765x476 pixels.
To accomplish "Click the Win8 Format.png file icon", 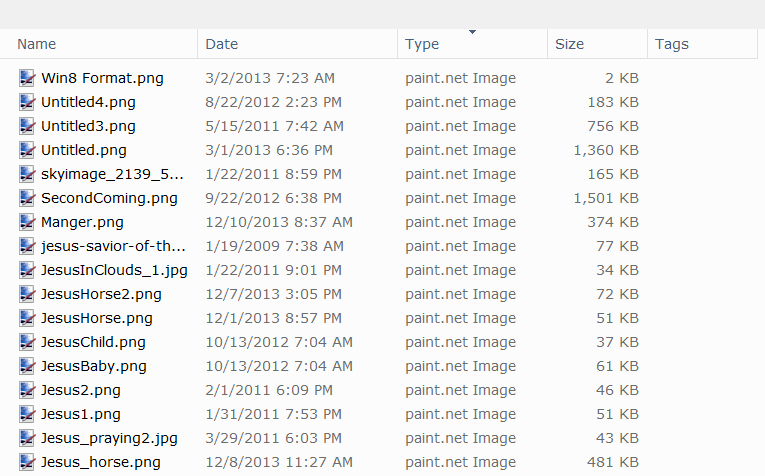I will 27,78.
